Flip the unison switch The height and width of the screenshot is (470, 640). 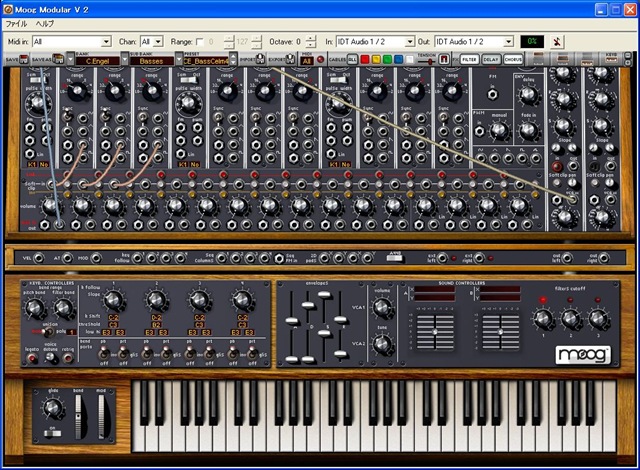(x=48, y=332)
